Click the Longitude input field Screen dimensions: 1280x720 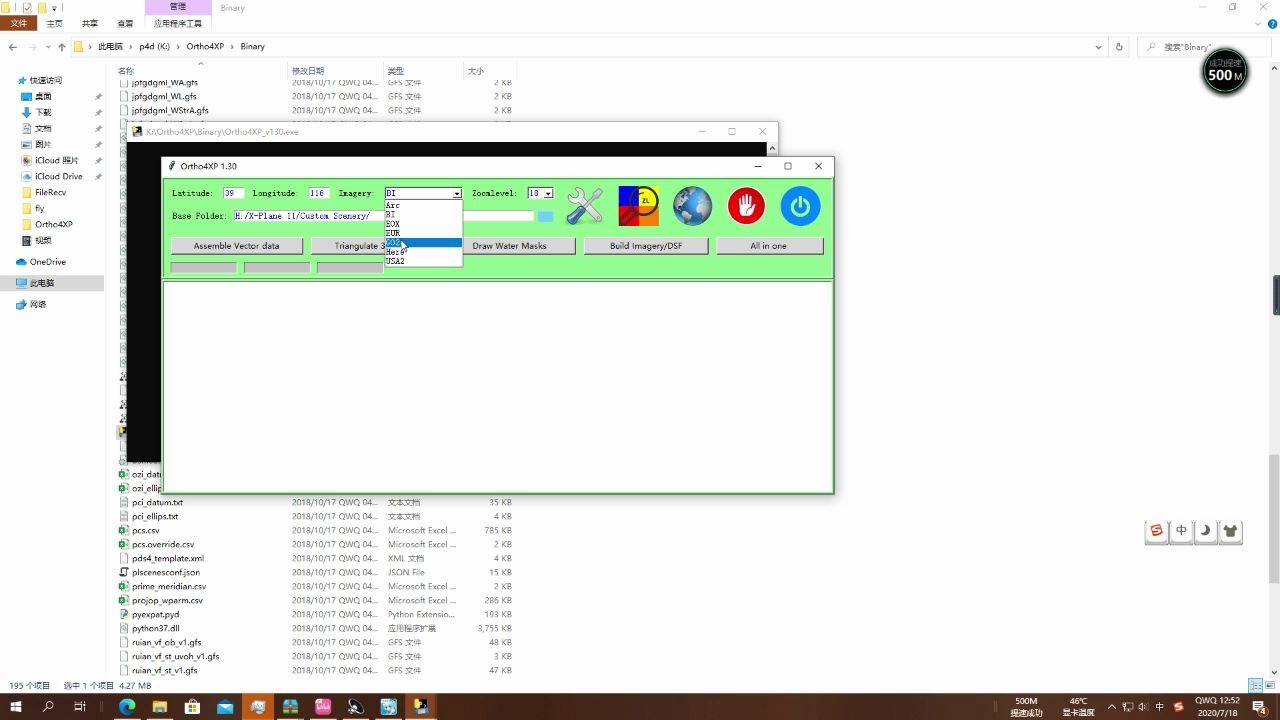click(319, 193)
